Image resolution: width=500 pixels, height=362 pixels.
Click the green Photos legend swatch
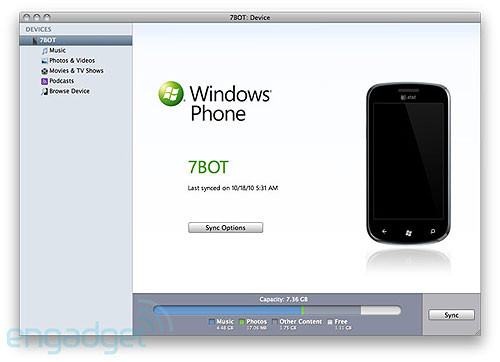242,322
